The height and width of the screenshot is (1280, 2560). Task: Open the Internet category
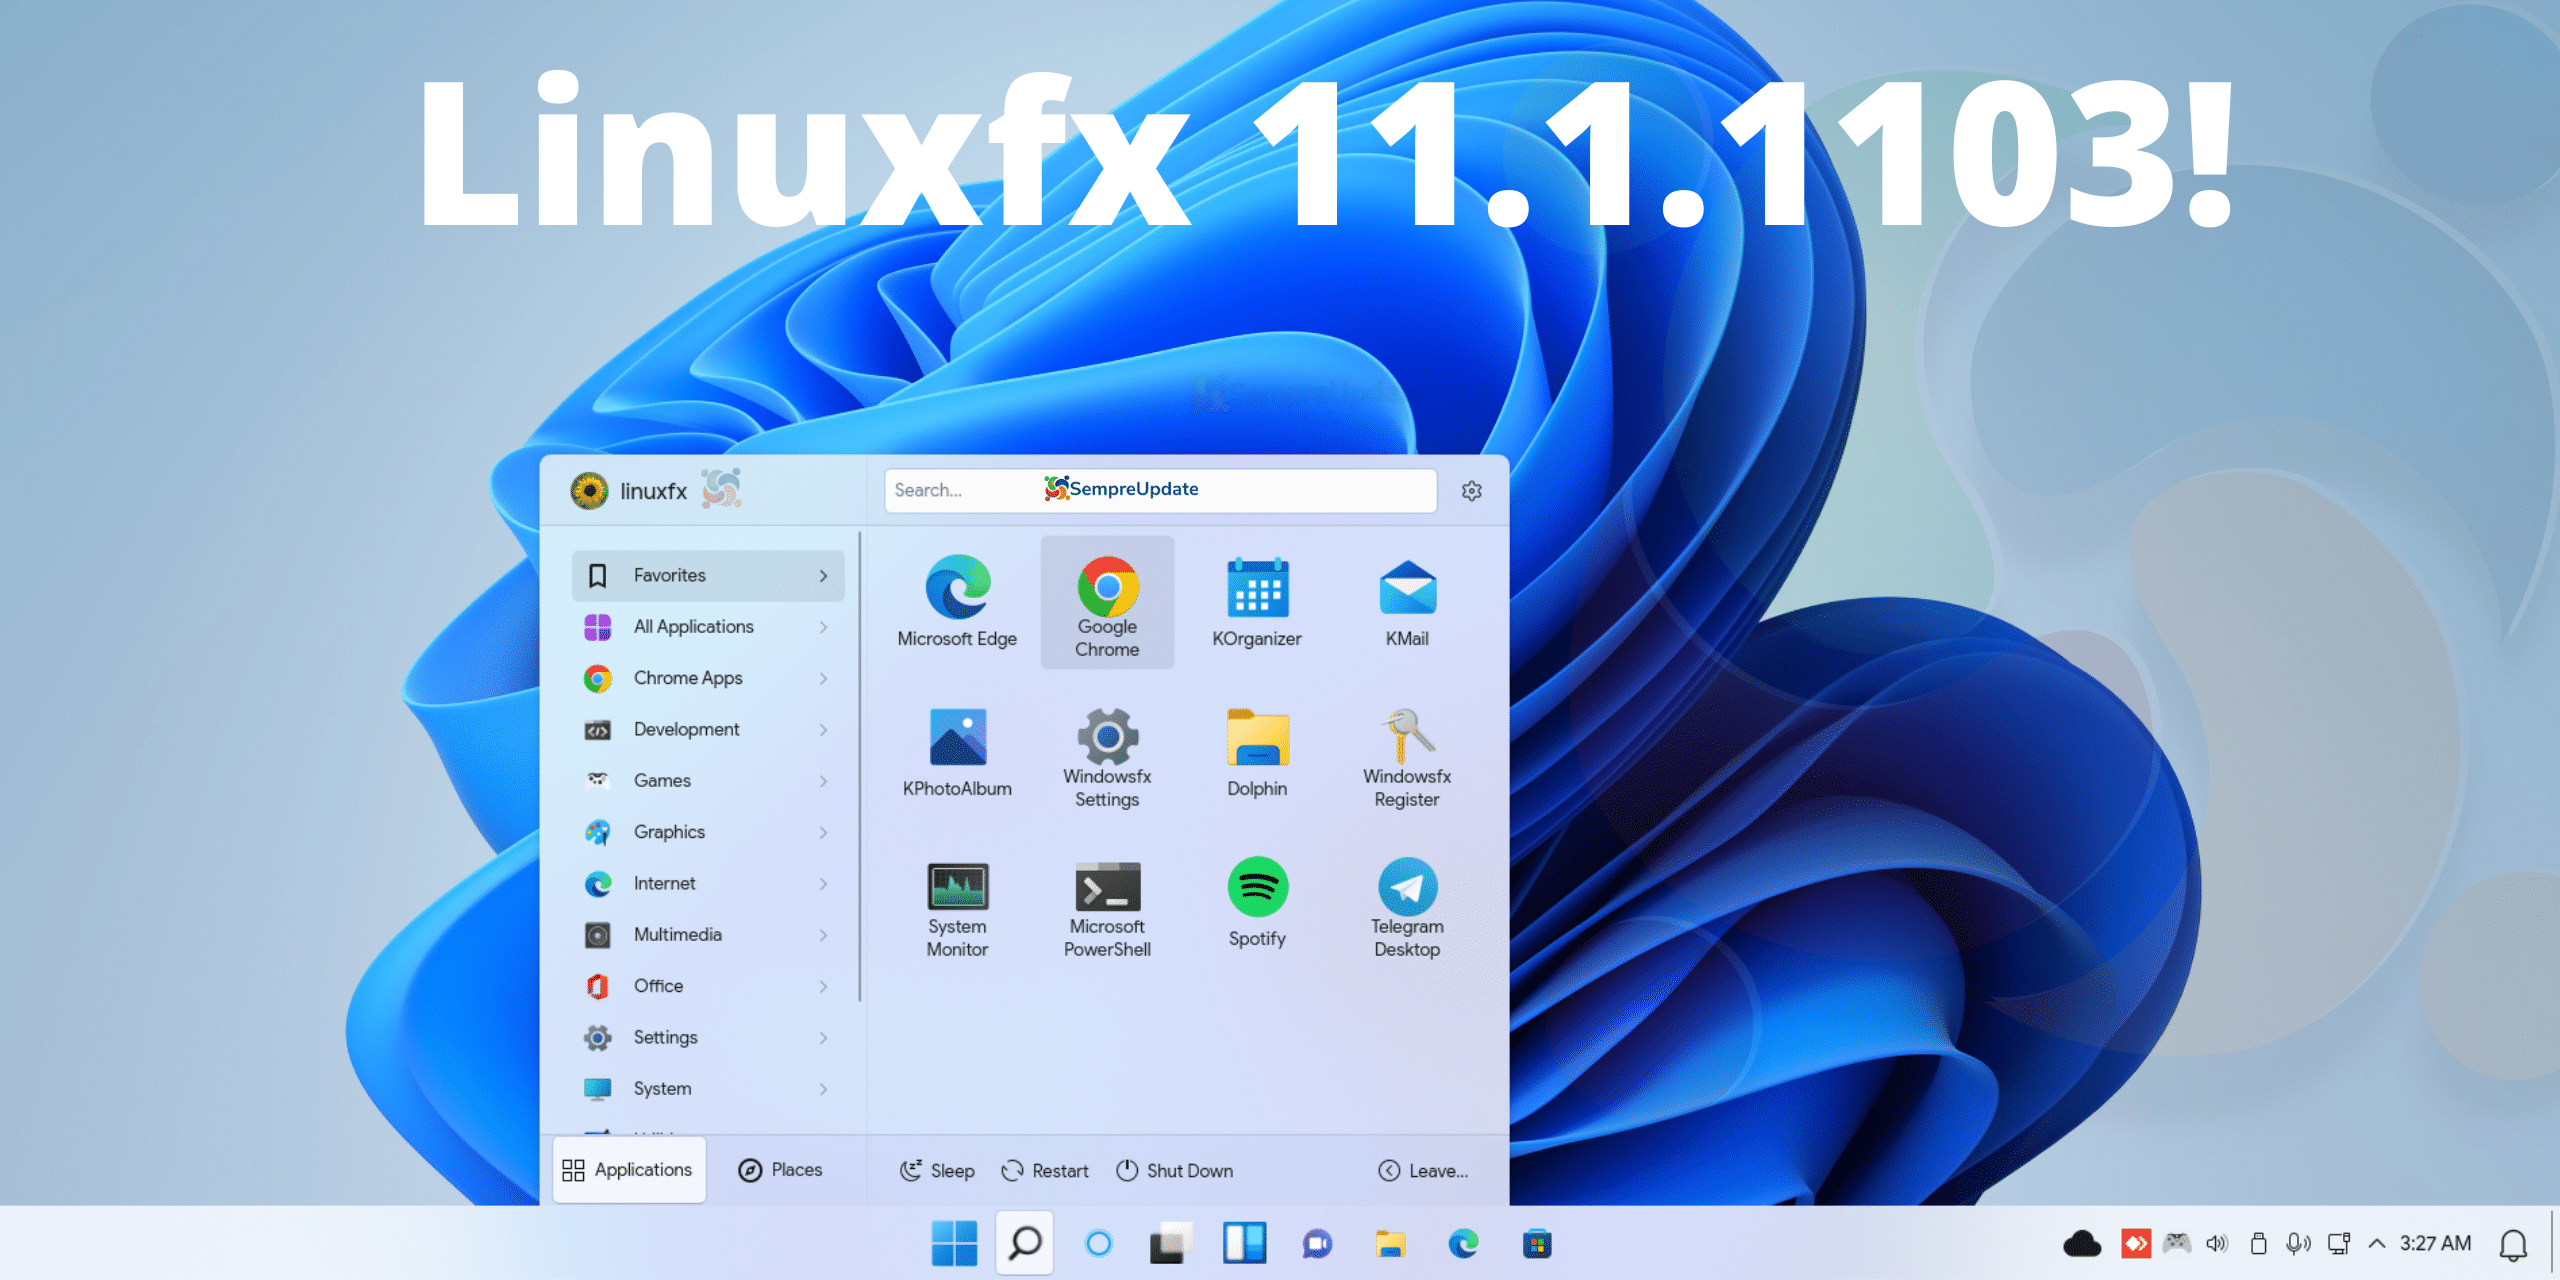click(x=708, y=884)
